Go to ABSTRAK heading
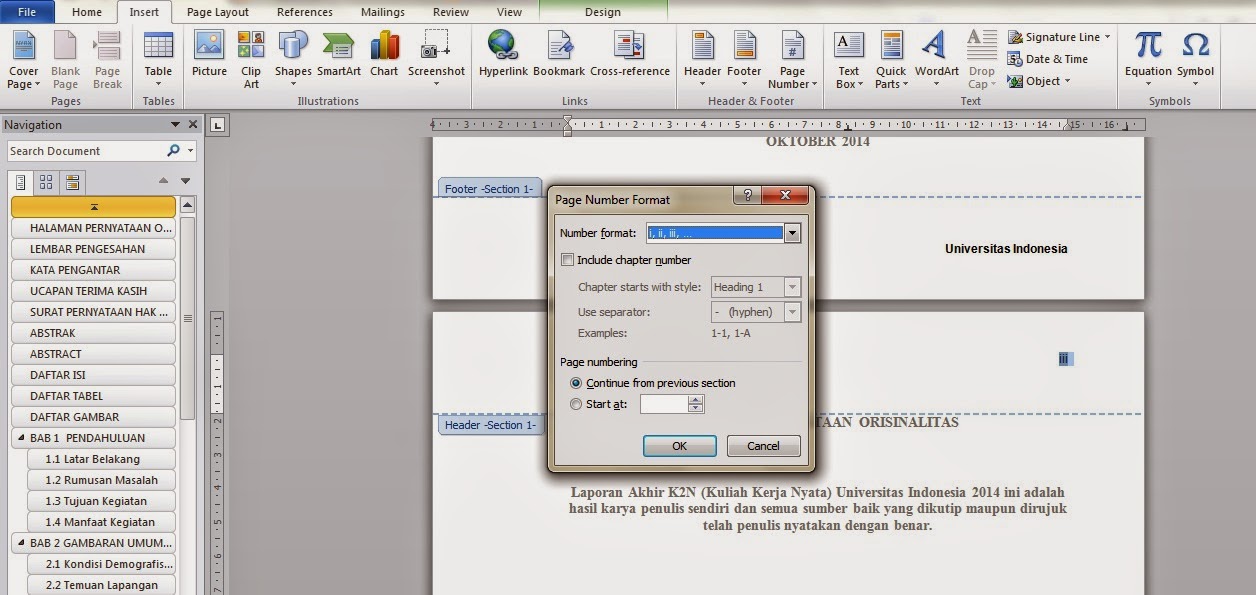Viewport: 1256px width, 595px height. point(93,333)
